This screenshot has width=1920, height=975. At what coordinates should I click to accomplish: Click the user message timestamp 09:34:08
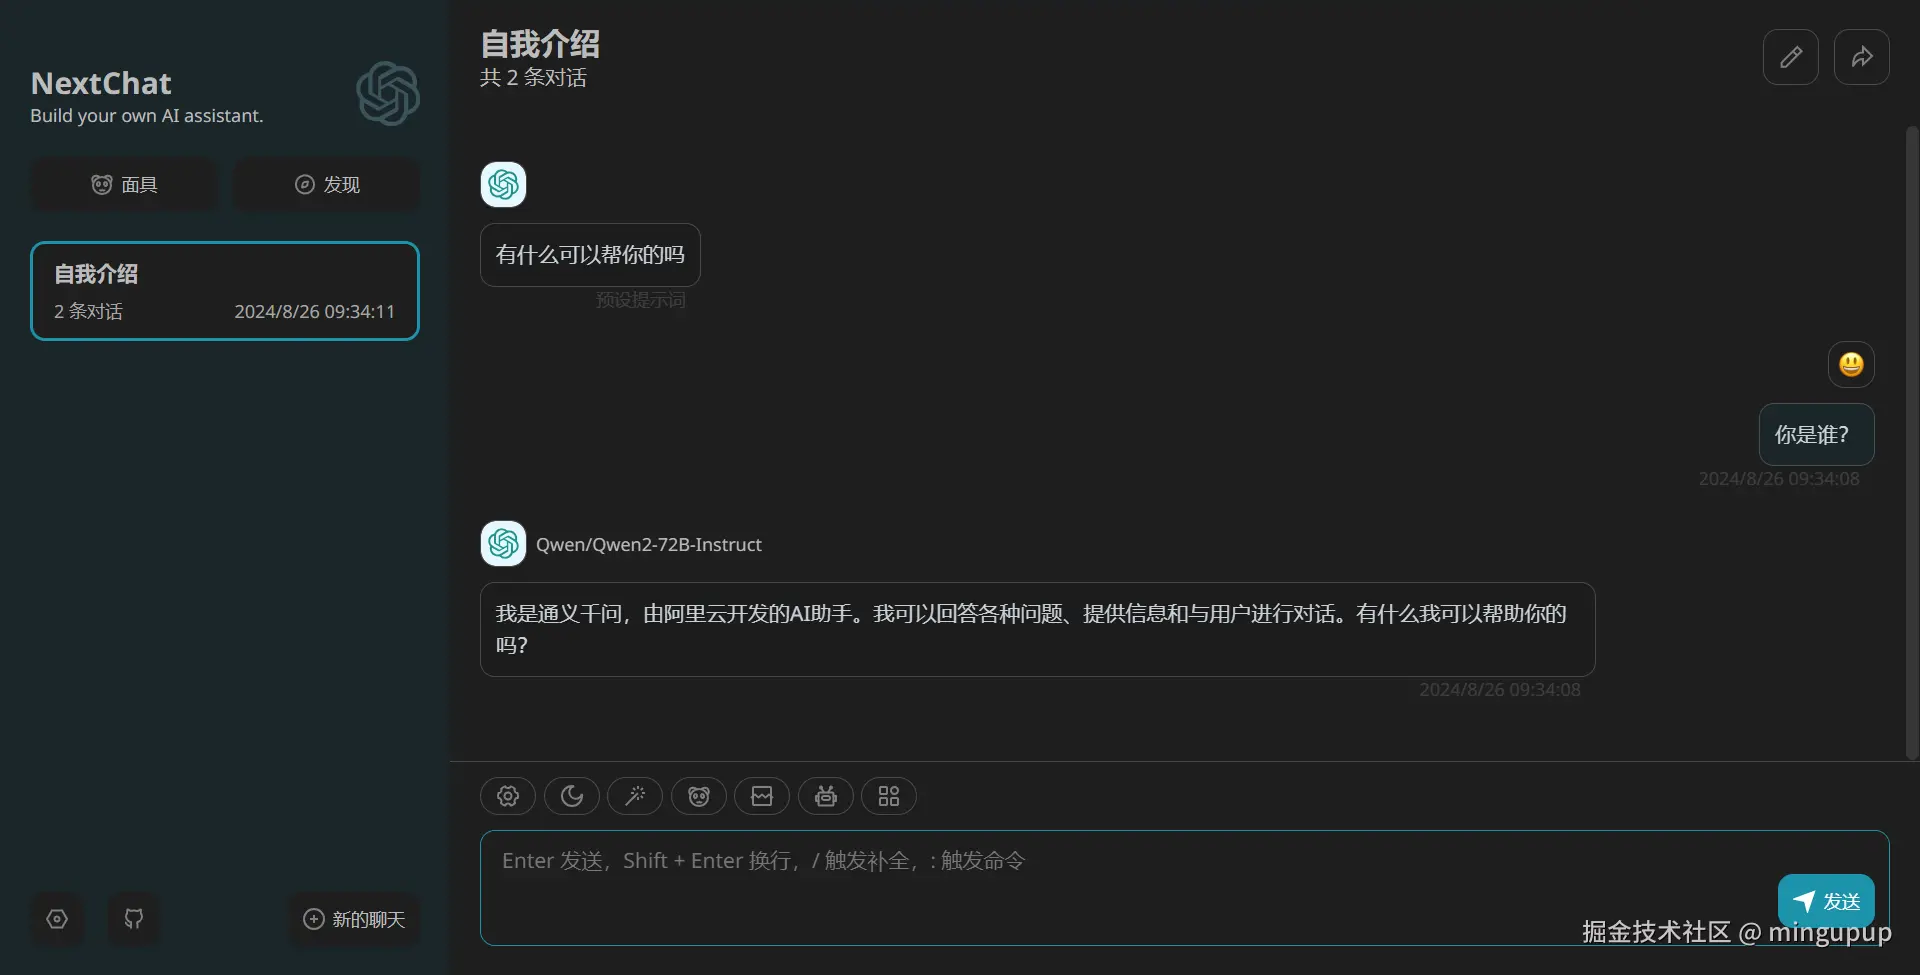(x=1779, y=479)
